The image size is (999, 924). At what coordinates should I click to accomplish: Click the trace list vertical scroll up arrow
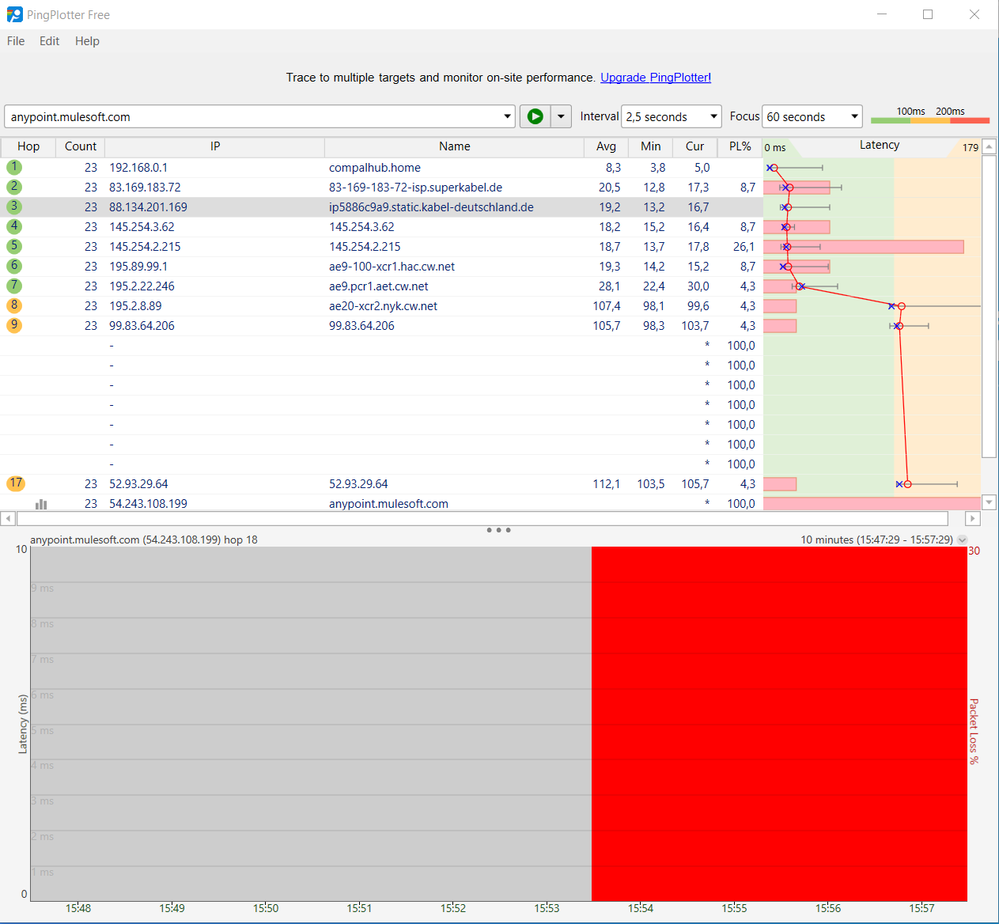click(989, 147)
